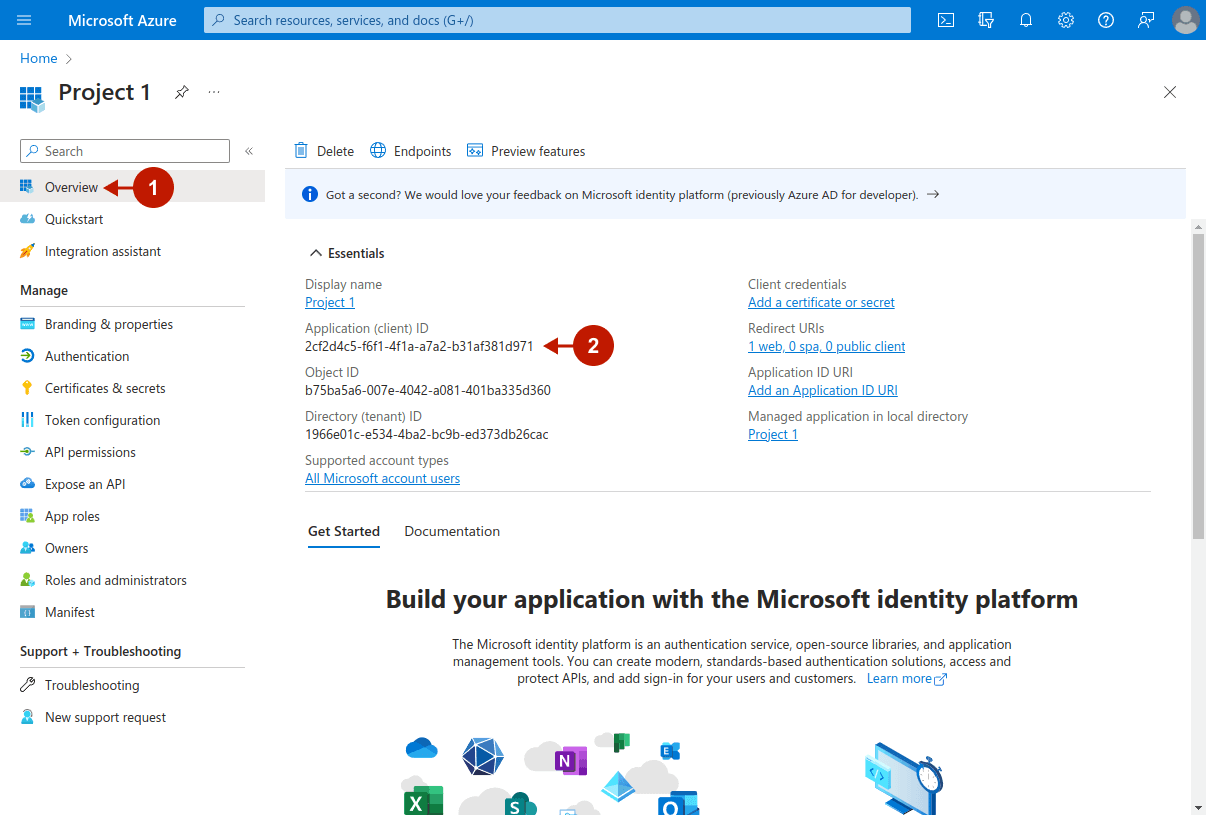Open portal settings gear icon
This screenshot has width=1206, height=815.
pos(1066,20)
